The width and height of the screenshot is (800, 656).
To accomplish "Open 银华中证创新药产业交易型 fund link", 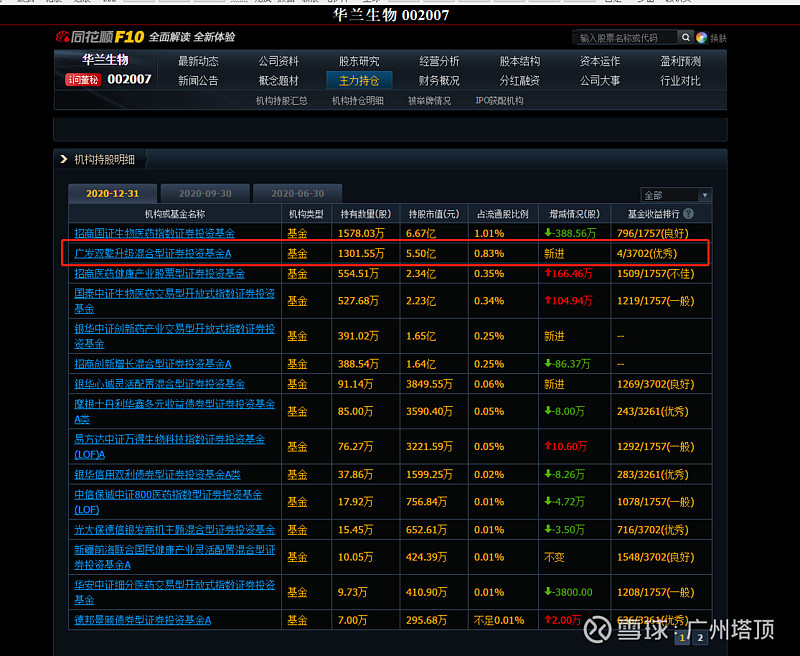I will 174,336.
